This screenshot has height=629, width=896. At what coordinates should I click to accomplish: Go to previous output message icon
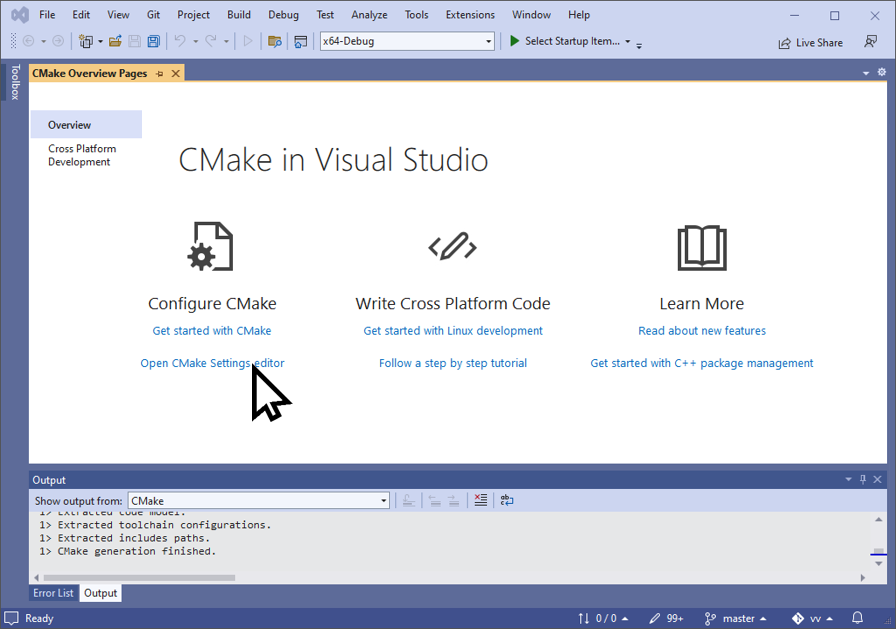pos(435,500)
